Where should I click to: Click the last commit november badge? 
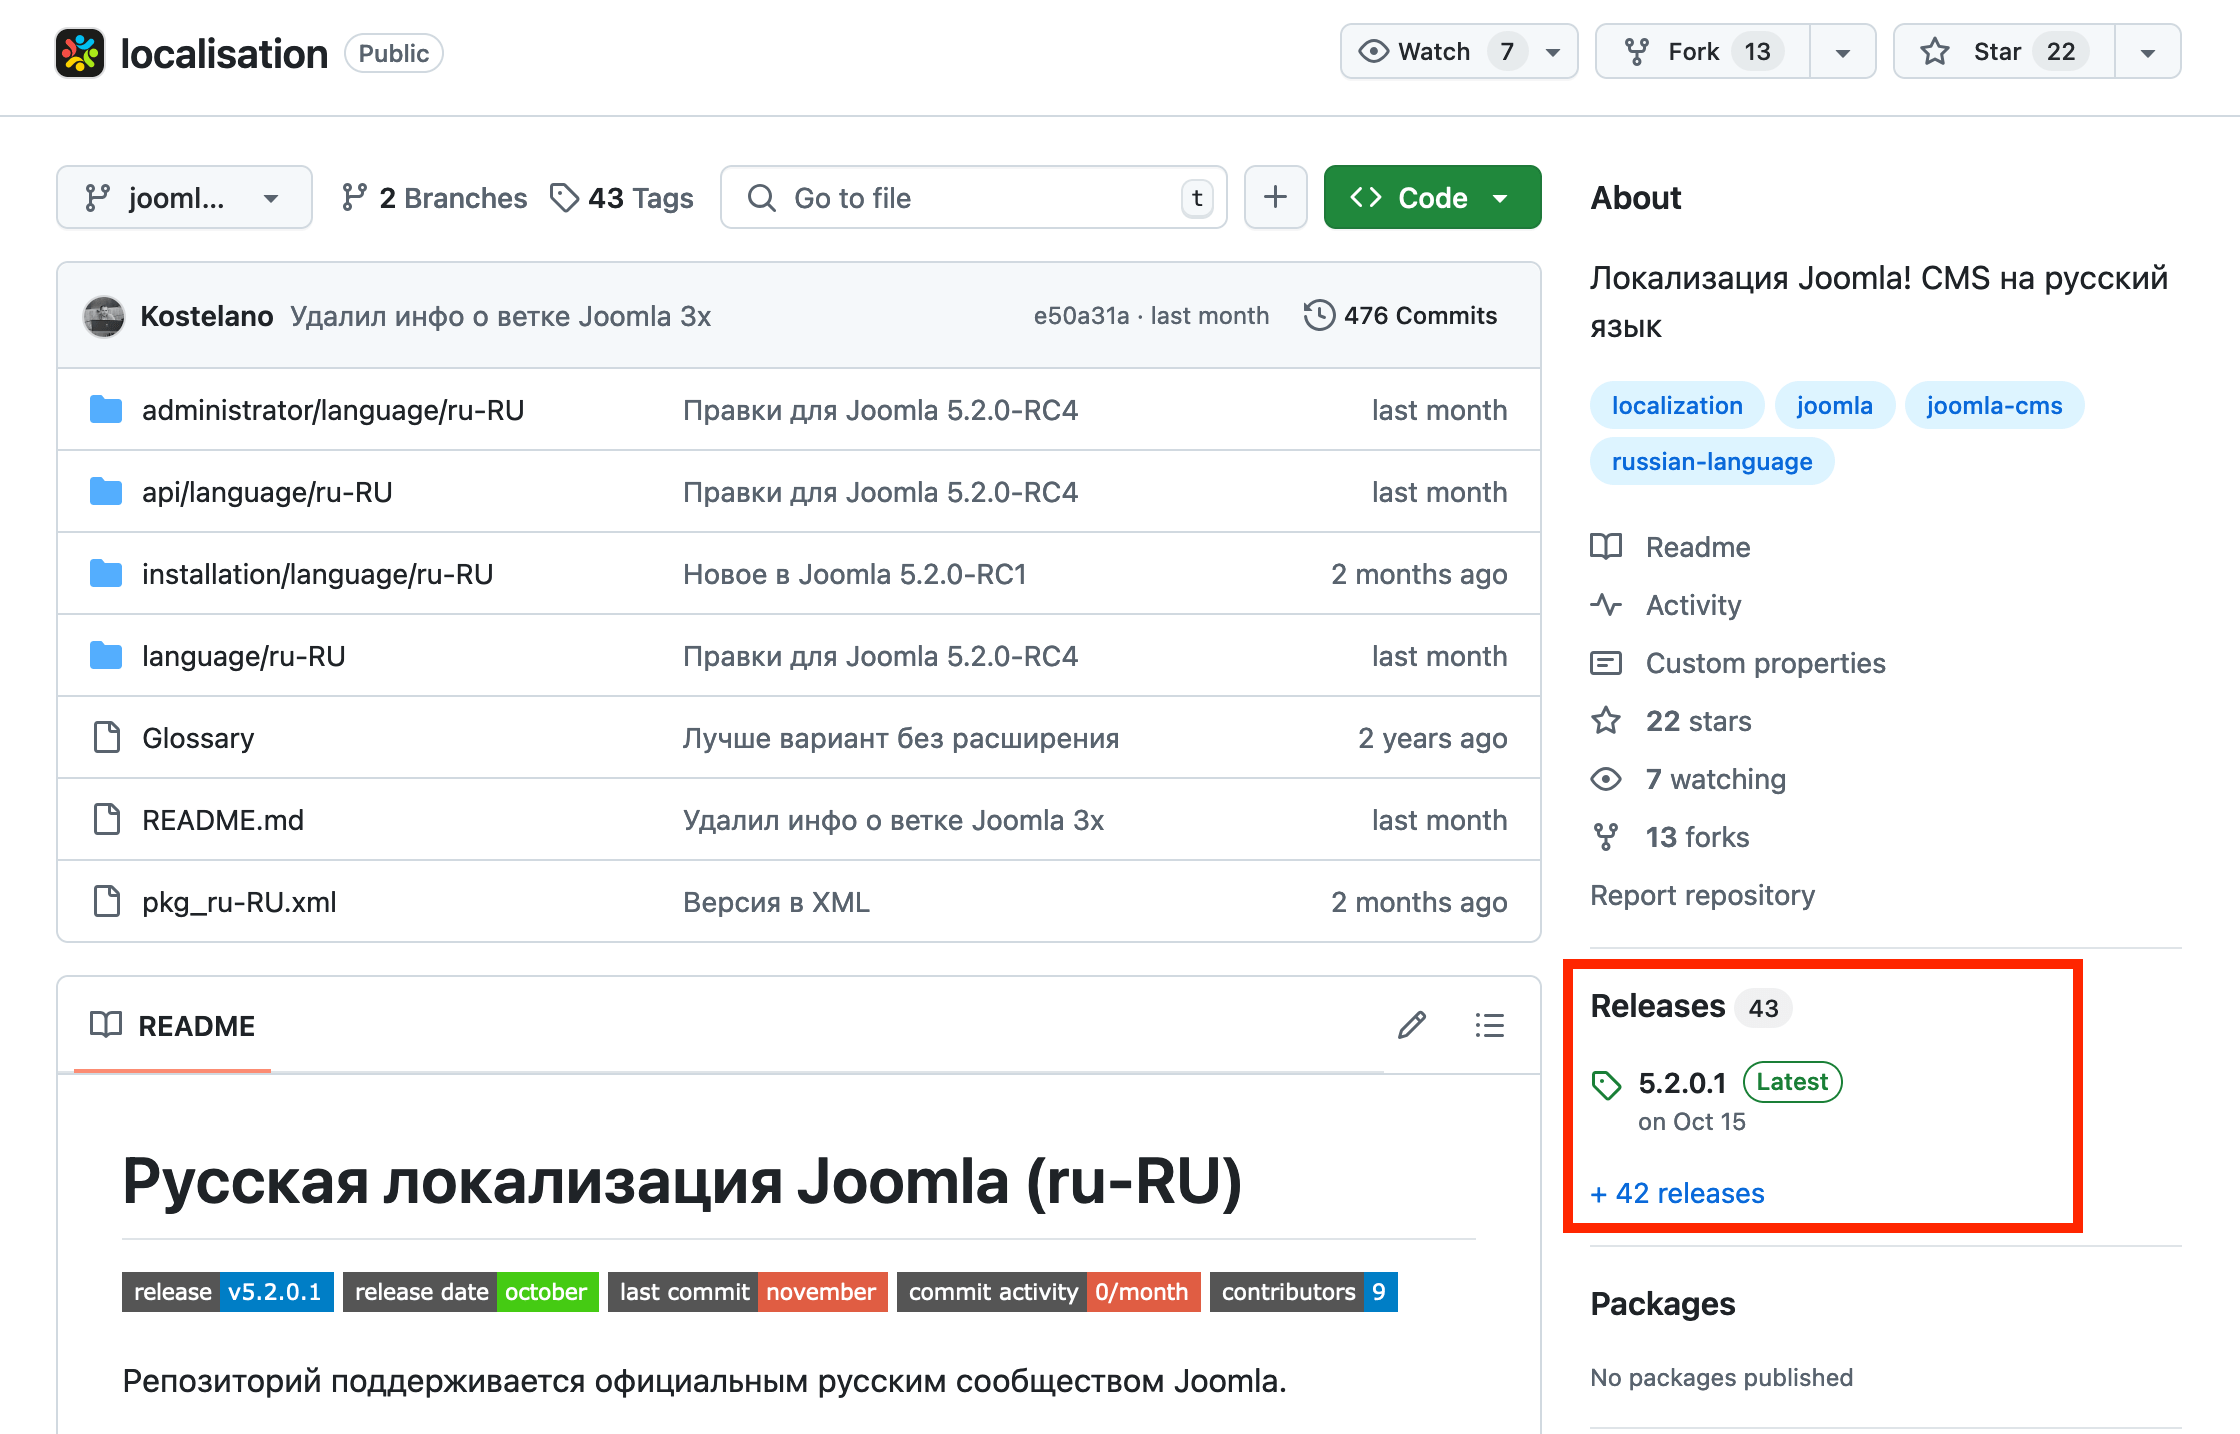tap(748, 1292)
